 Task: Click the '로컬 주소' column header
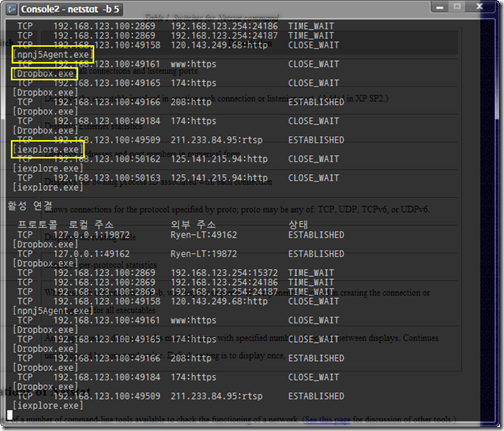click(x=91, y=224)
